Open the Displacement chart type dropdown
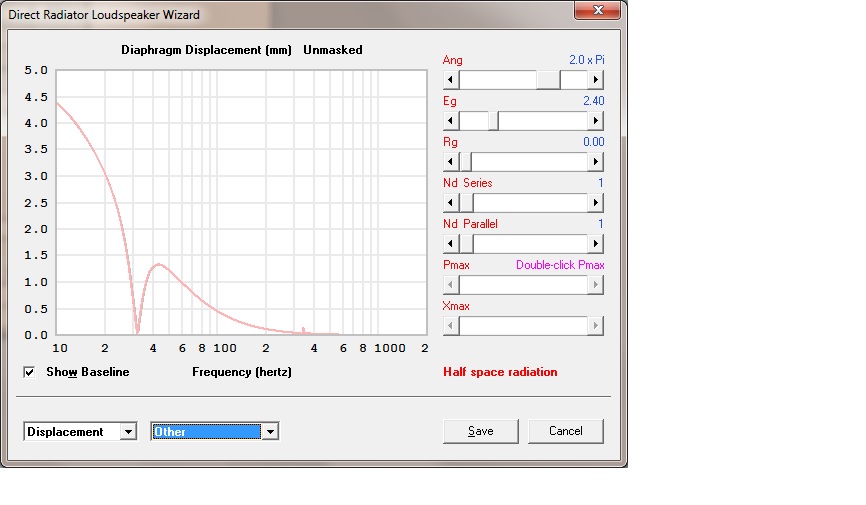The width and height of the screenshot is (866, 505). tap(128, 432)
